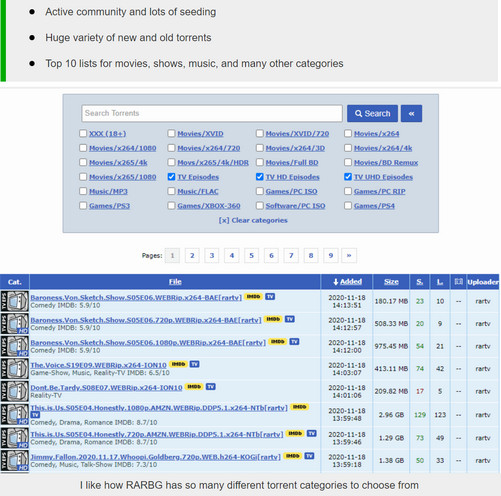Open the Movies/x265/4k category link
The image size is (501, 496).
point(118,163)
